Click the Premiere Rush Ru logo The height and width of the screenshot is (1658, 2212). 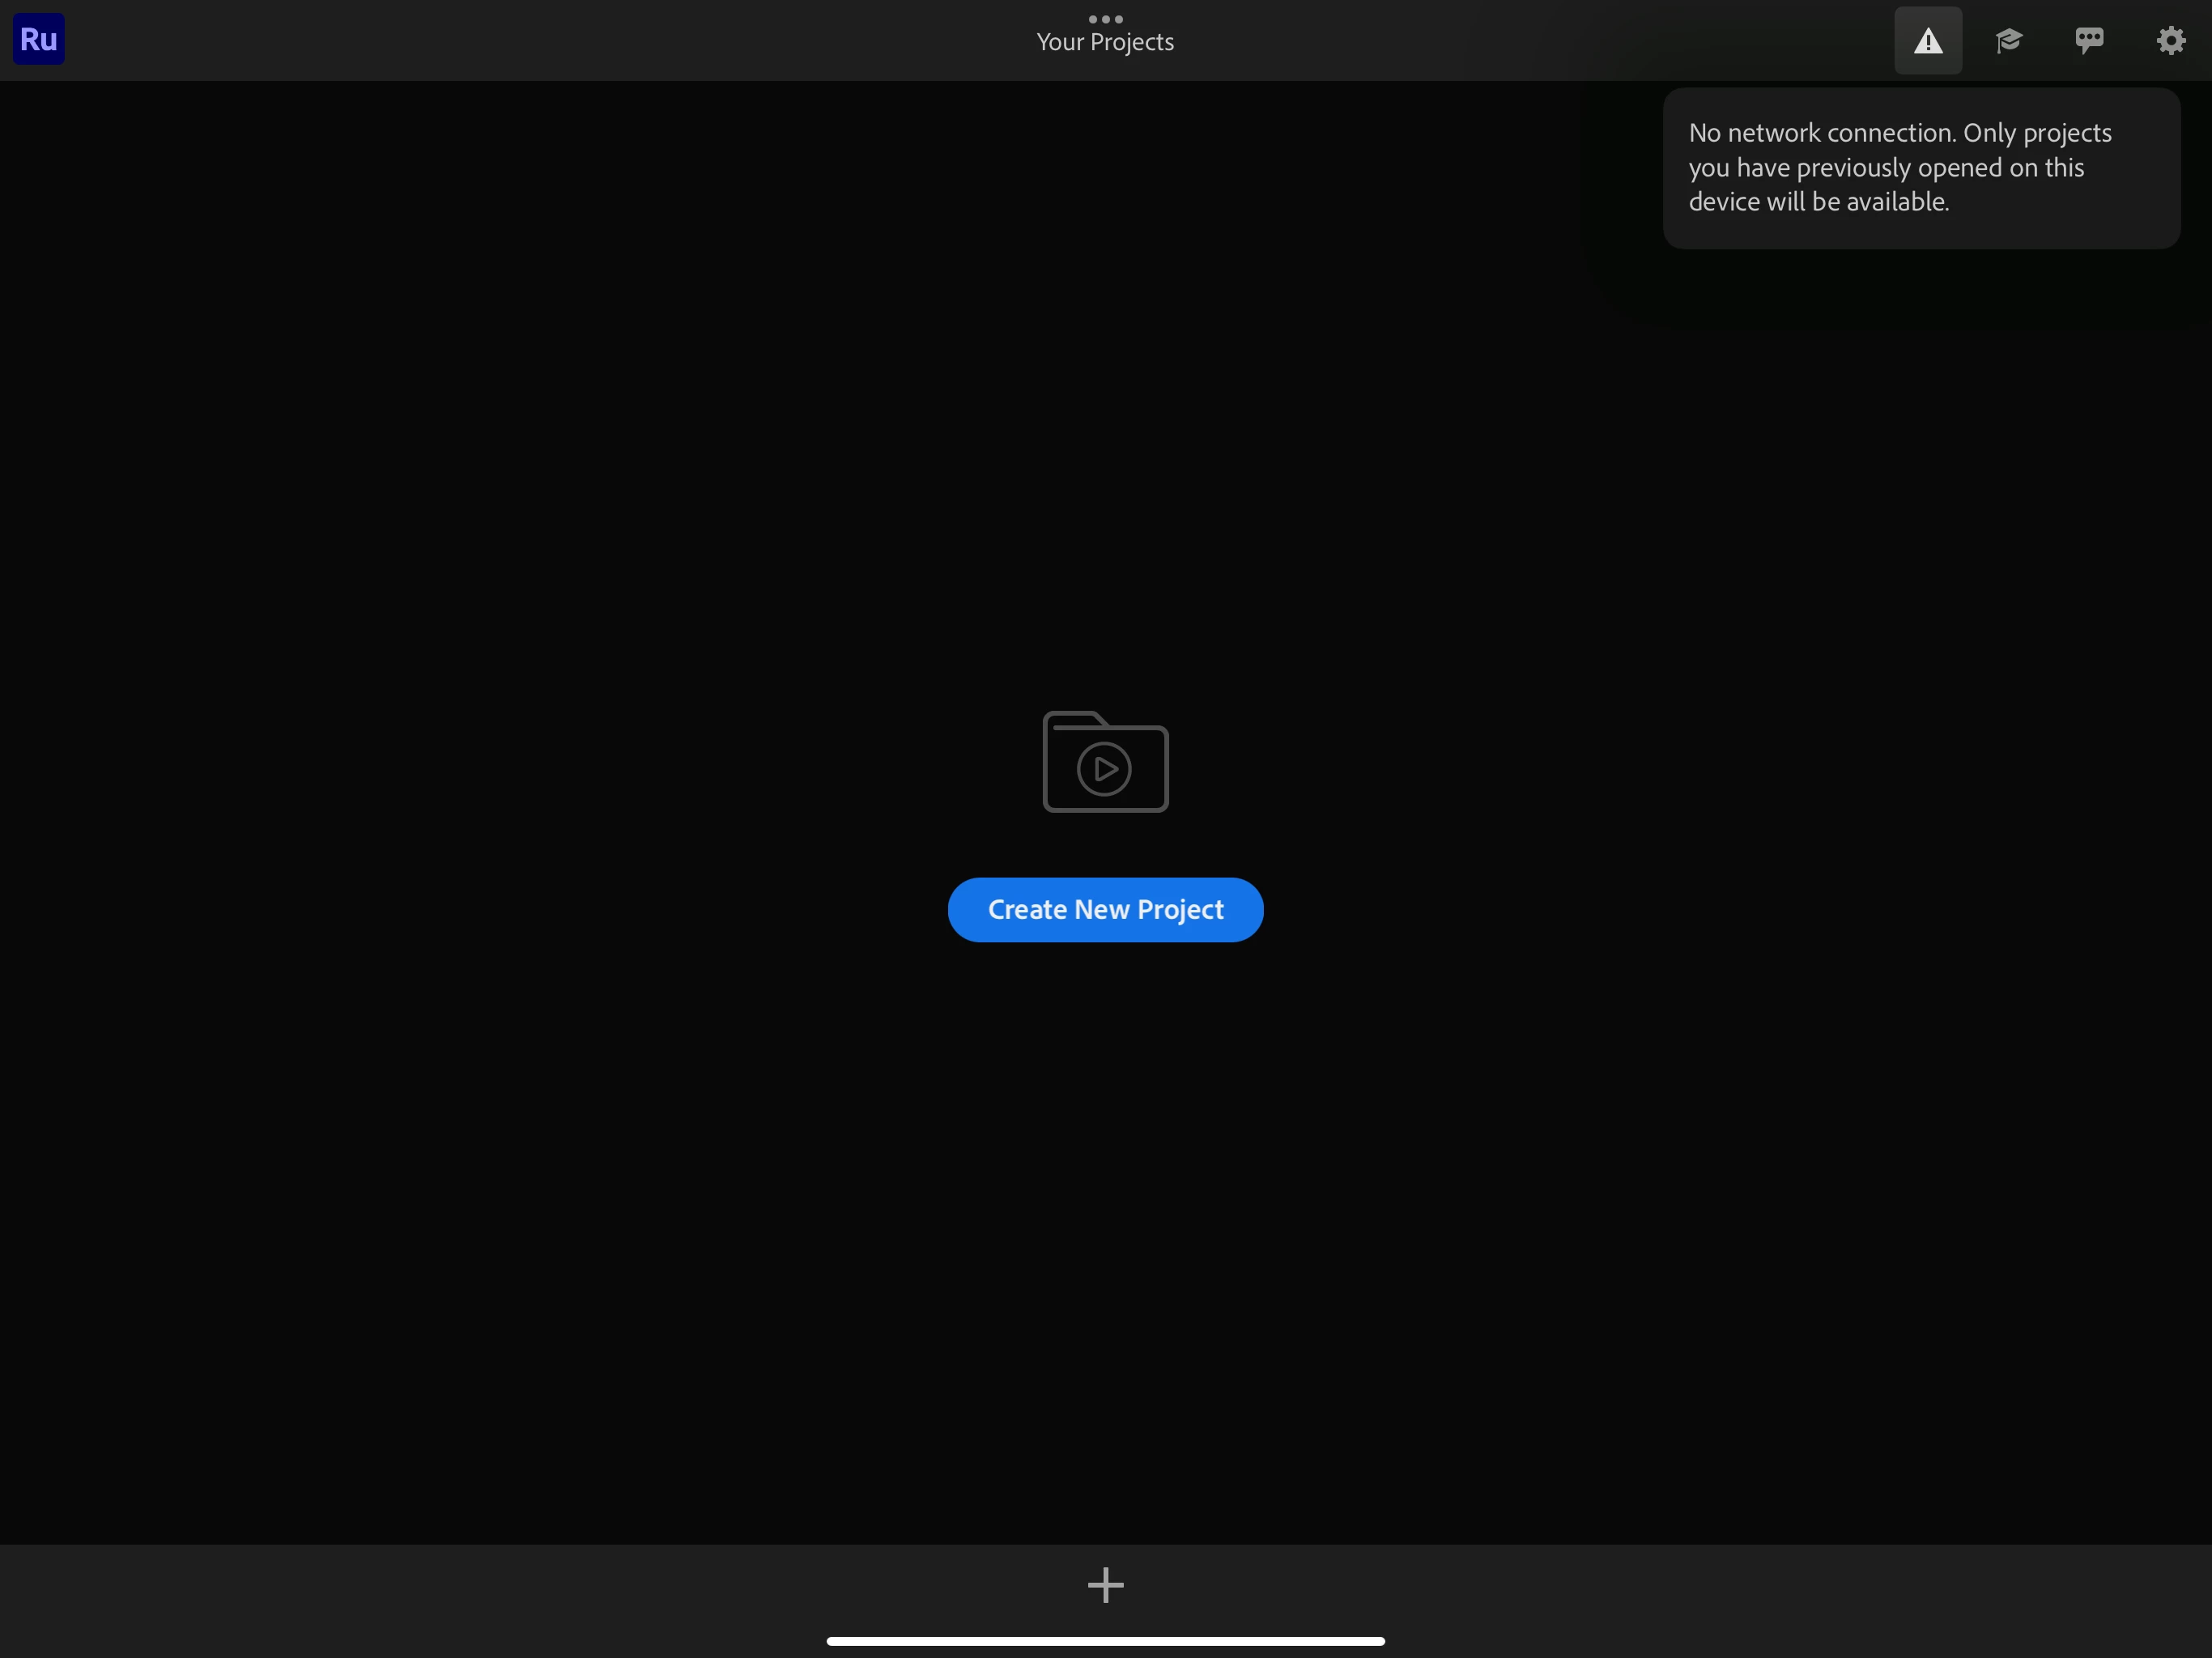38,39
